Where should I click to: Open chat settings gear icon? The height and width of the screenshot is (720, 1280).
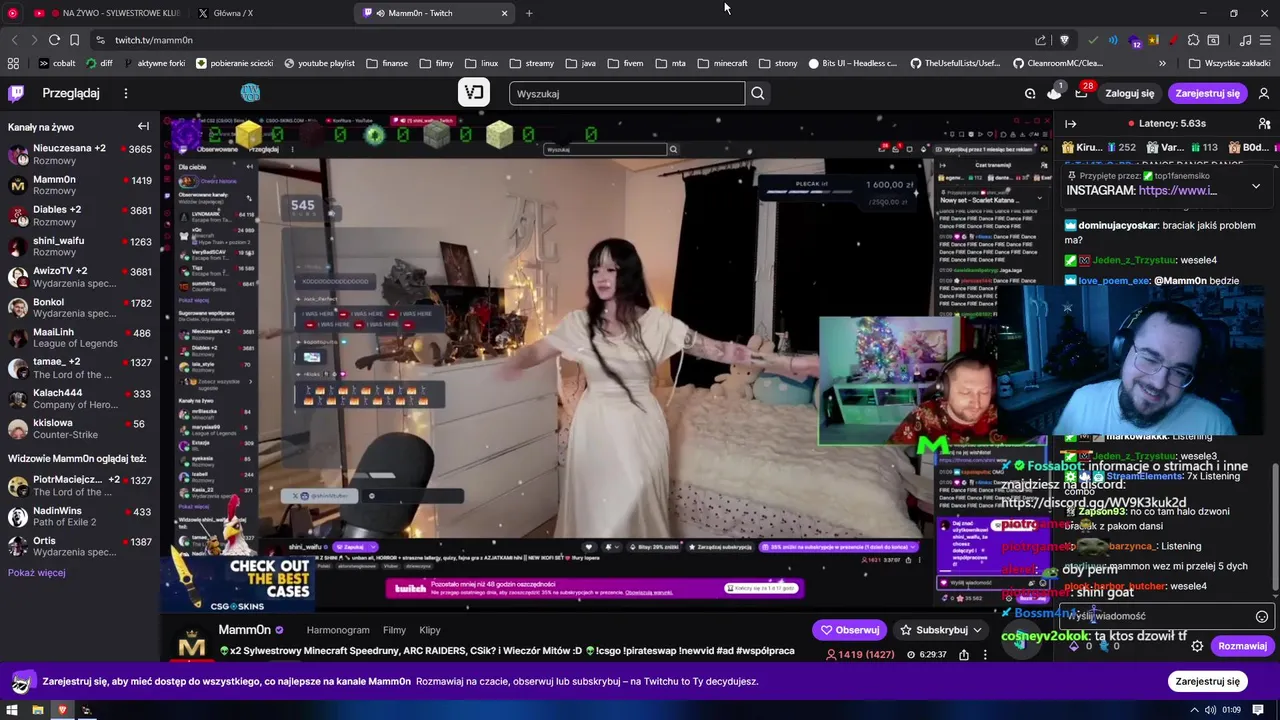1197,646
